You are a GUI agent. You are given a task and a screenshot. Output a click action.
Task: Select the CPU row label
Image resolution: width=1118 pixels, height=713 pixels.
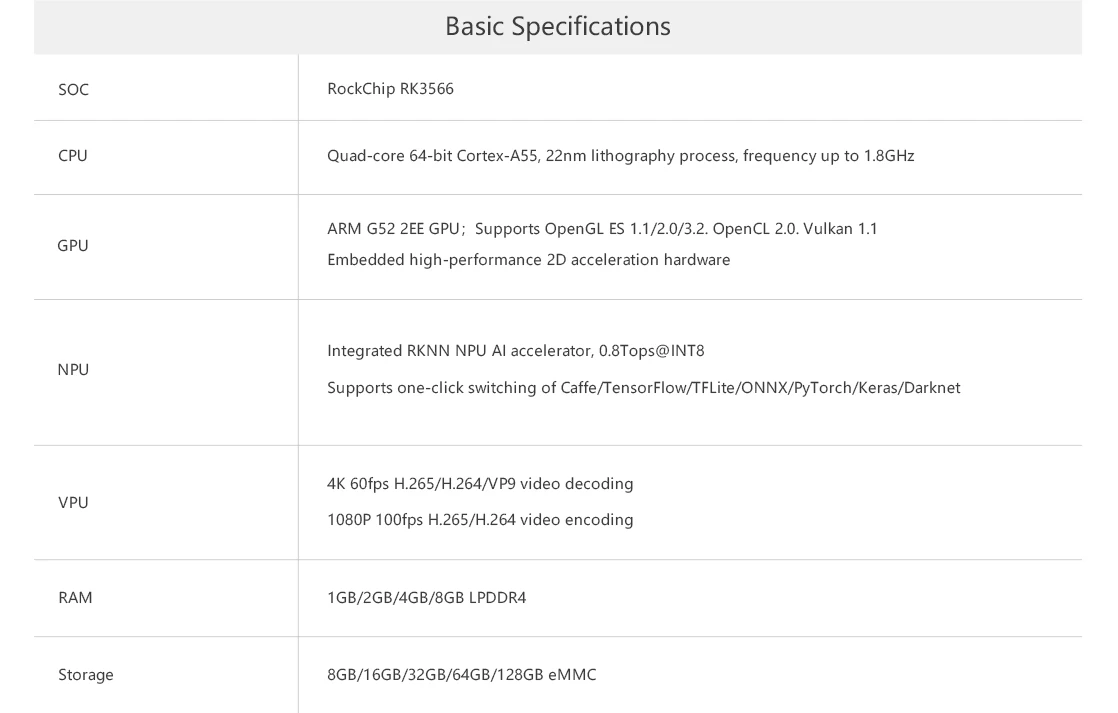pos(73,155)
